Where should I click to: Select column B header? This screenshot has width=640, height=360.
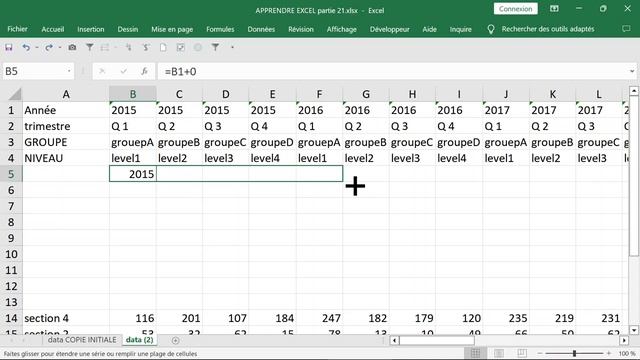click(133, 94)
